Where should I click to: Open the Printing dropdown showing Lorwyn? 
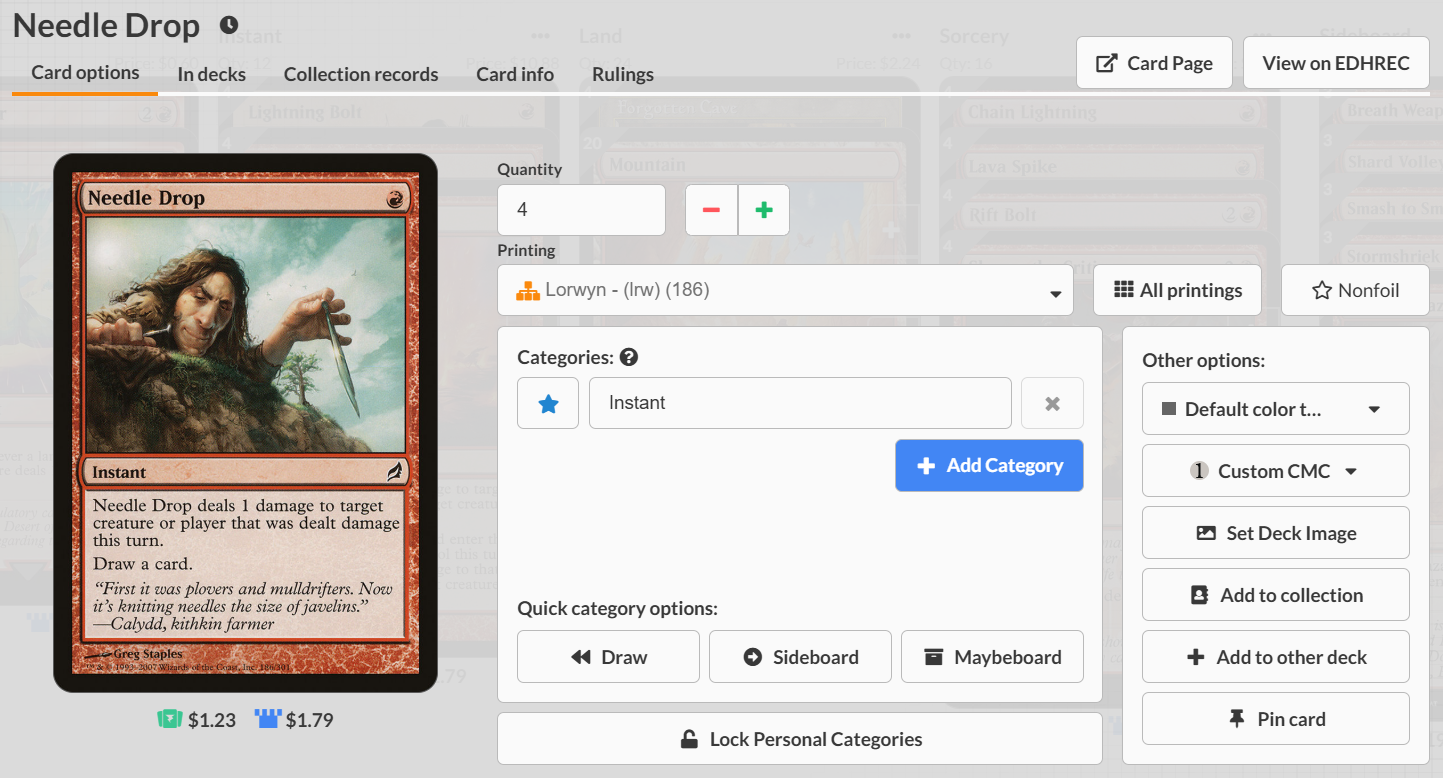click(785, 290)
